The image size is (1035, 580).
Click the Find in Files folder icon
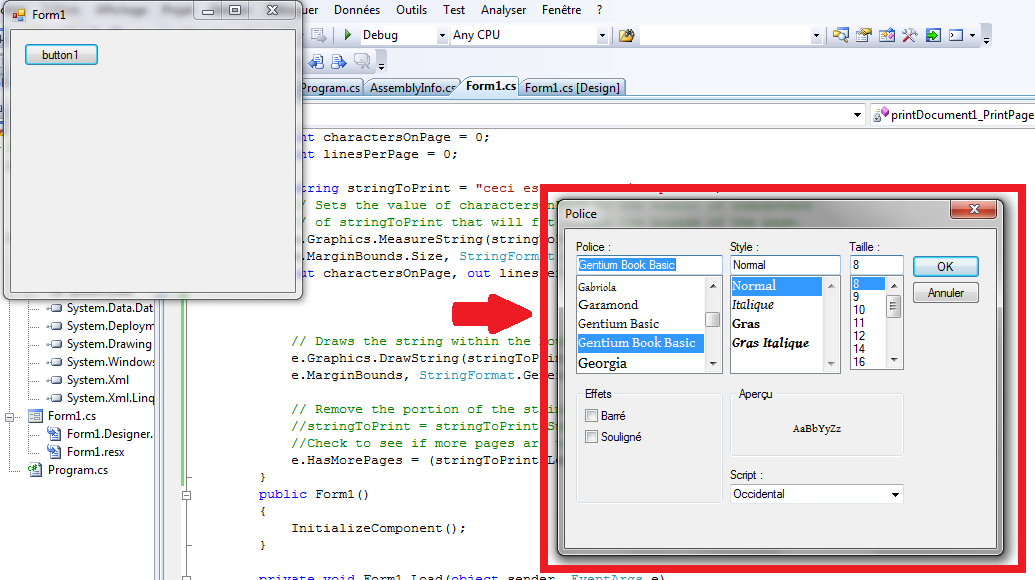627,35
